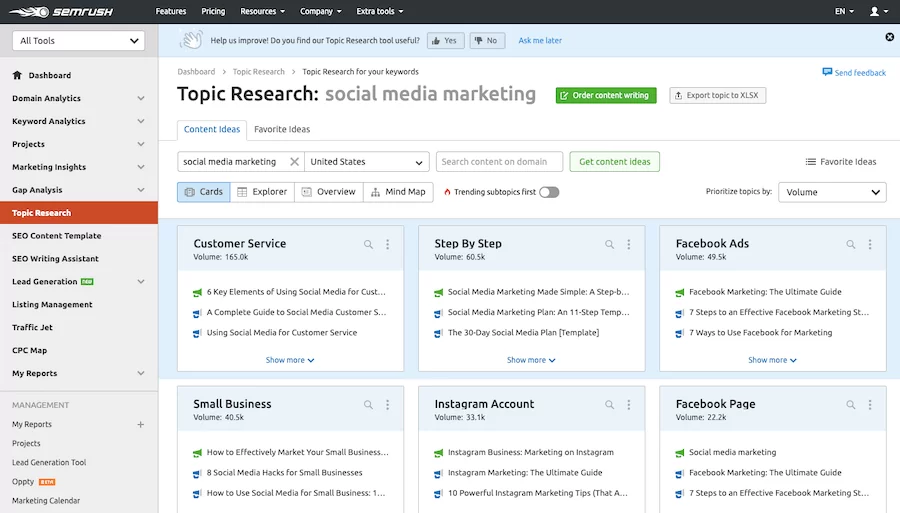Click search icon on Facebook Page card
Image resolution: width=900 pixels, height=513 pixels.
tap(851, 405)
